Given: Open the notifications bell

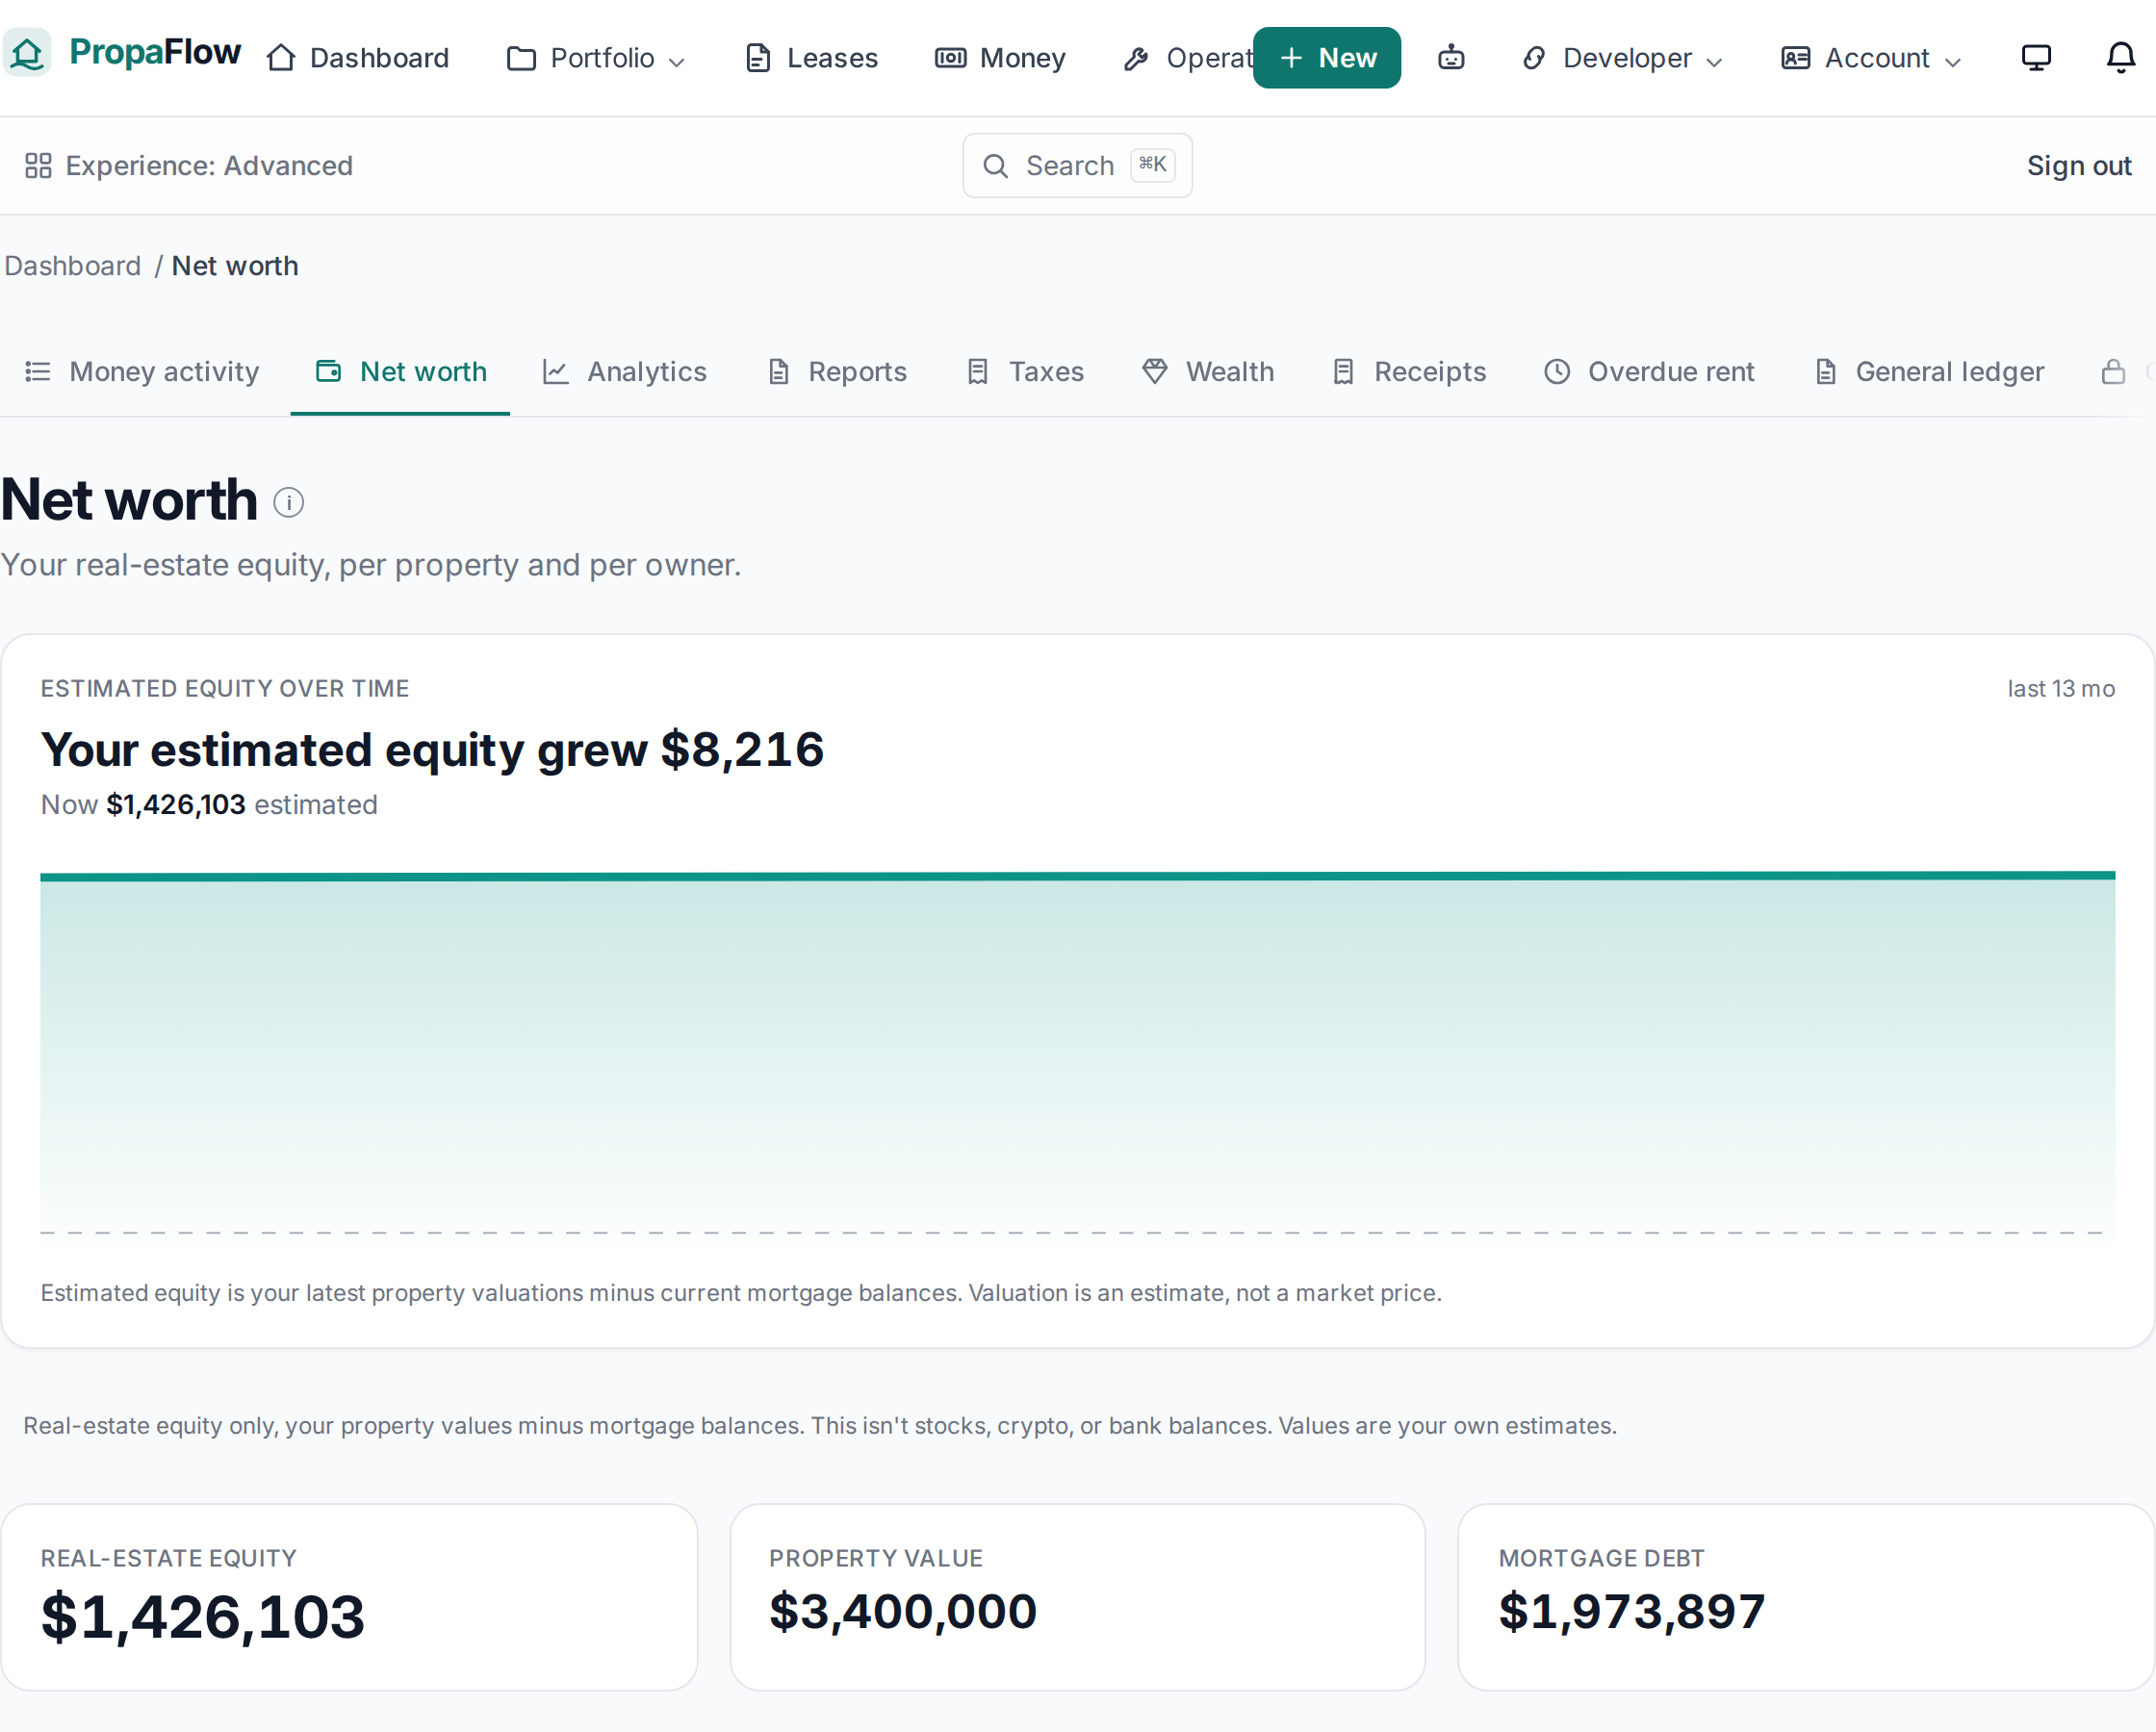Looking at the screenshot, I should [x=2120, y=58].
